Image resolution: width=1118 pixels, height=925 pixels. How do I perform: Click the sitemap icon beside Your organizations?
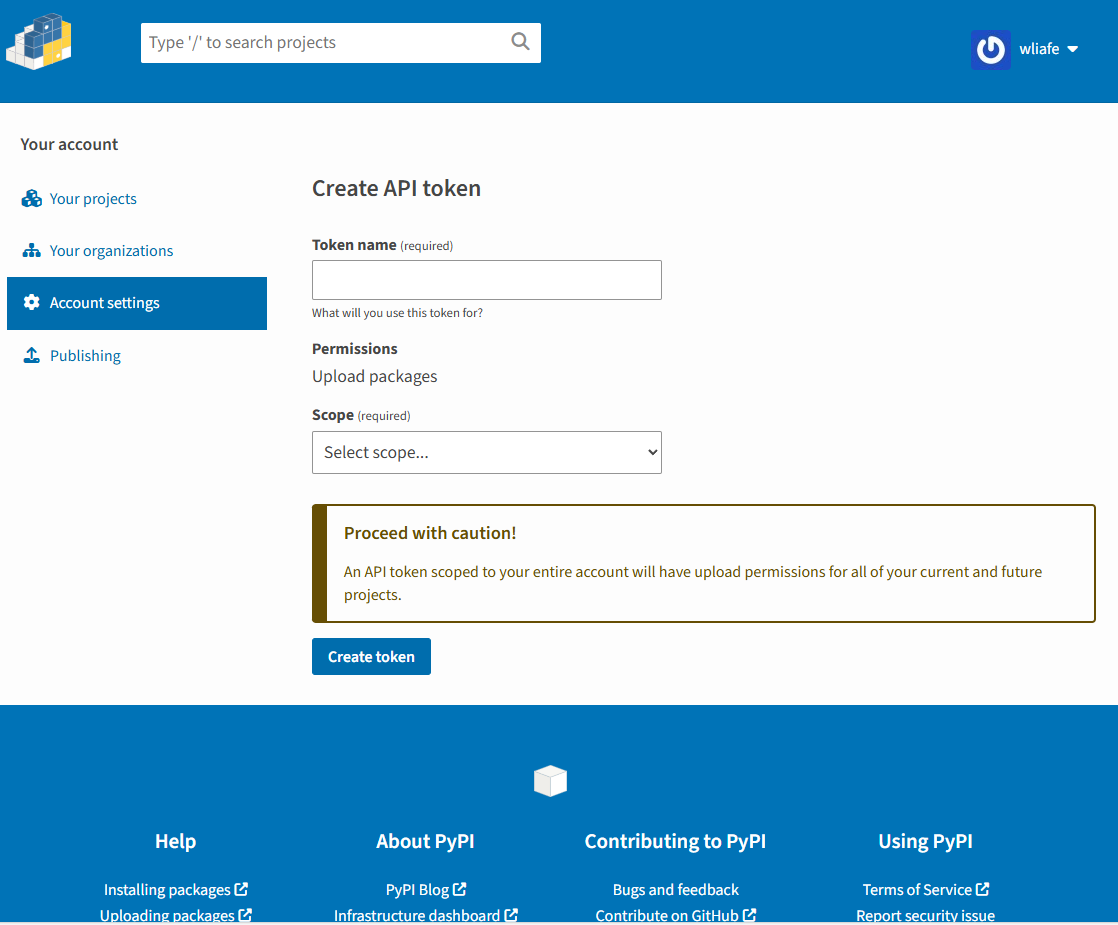pos(31,251)
